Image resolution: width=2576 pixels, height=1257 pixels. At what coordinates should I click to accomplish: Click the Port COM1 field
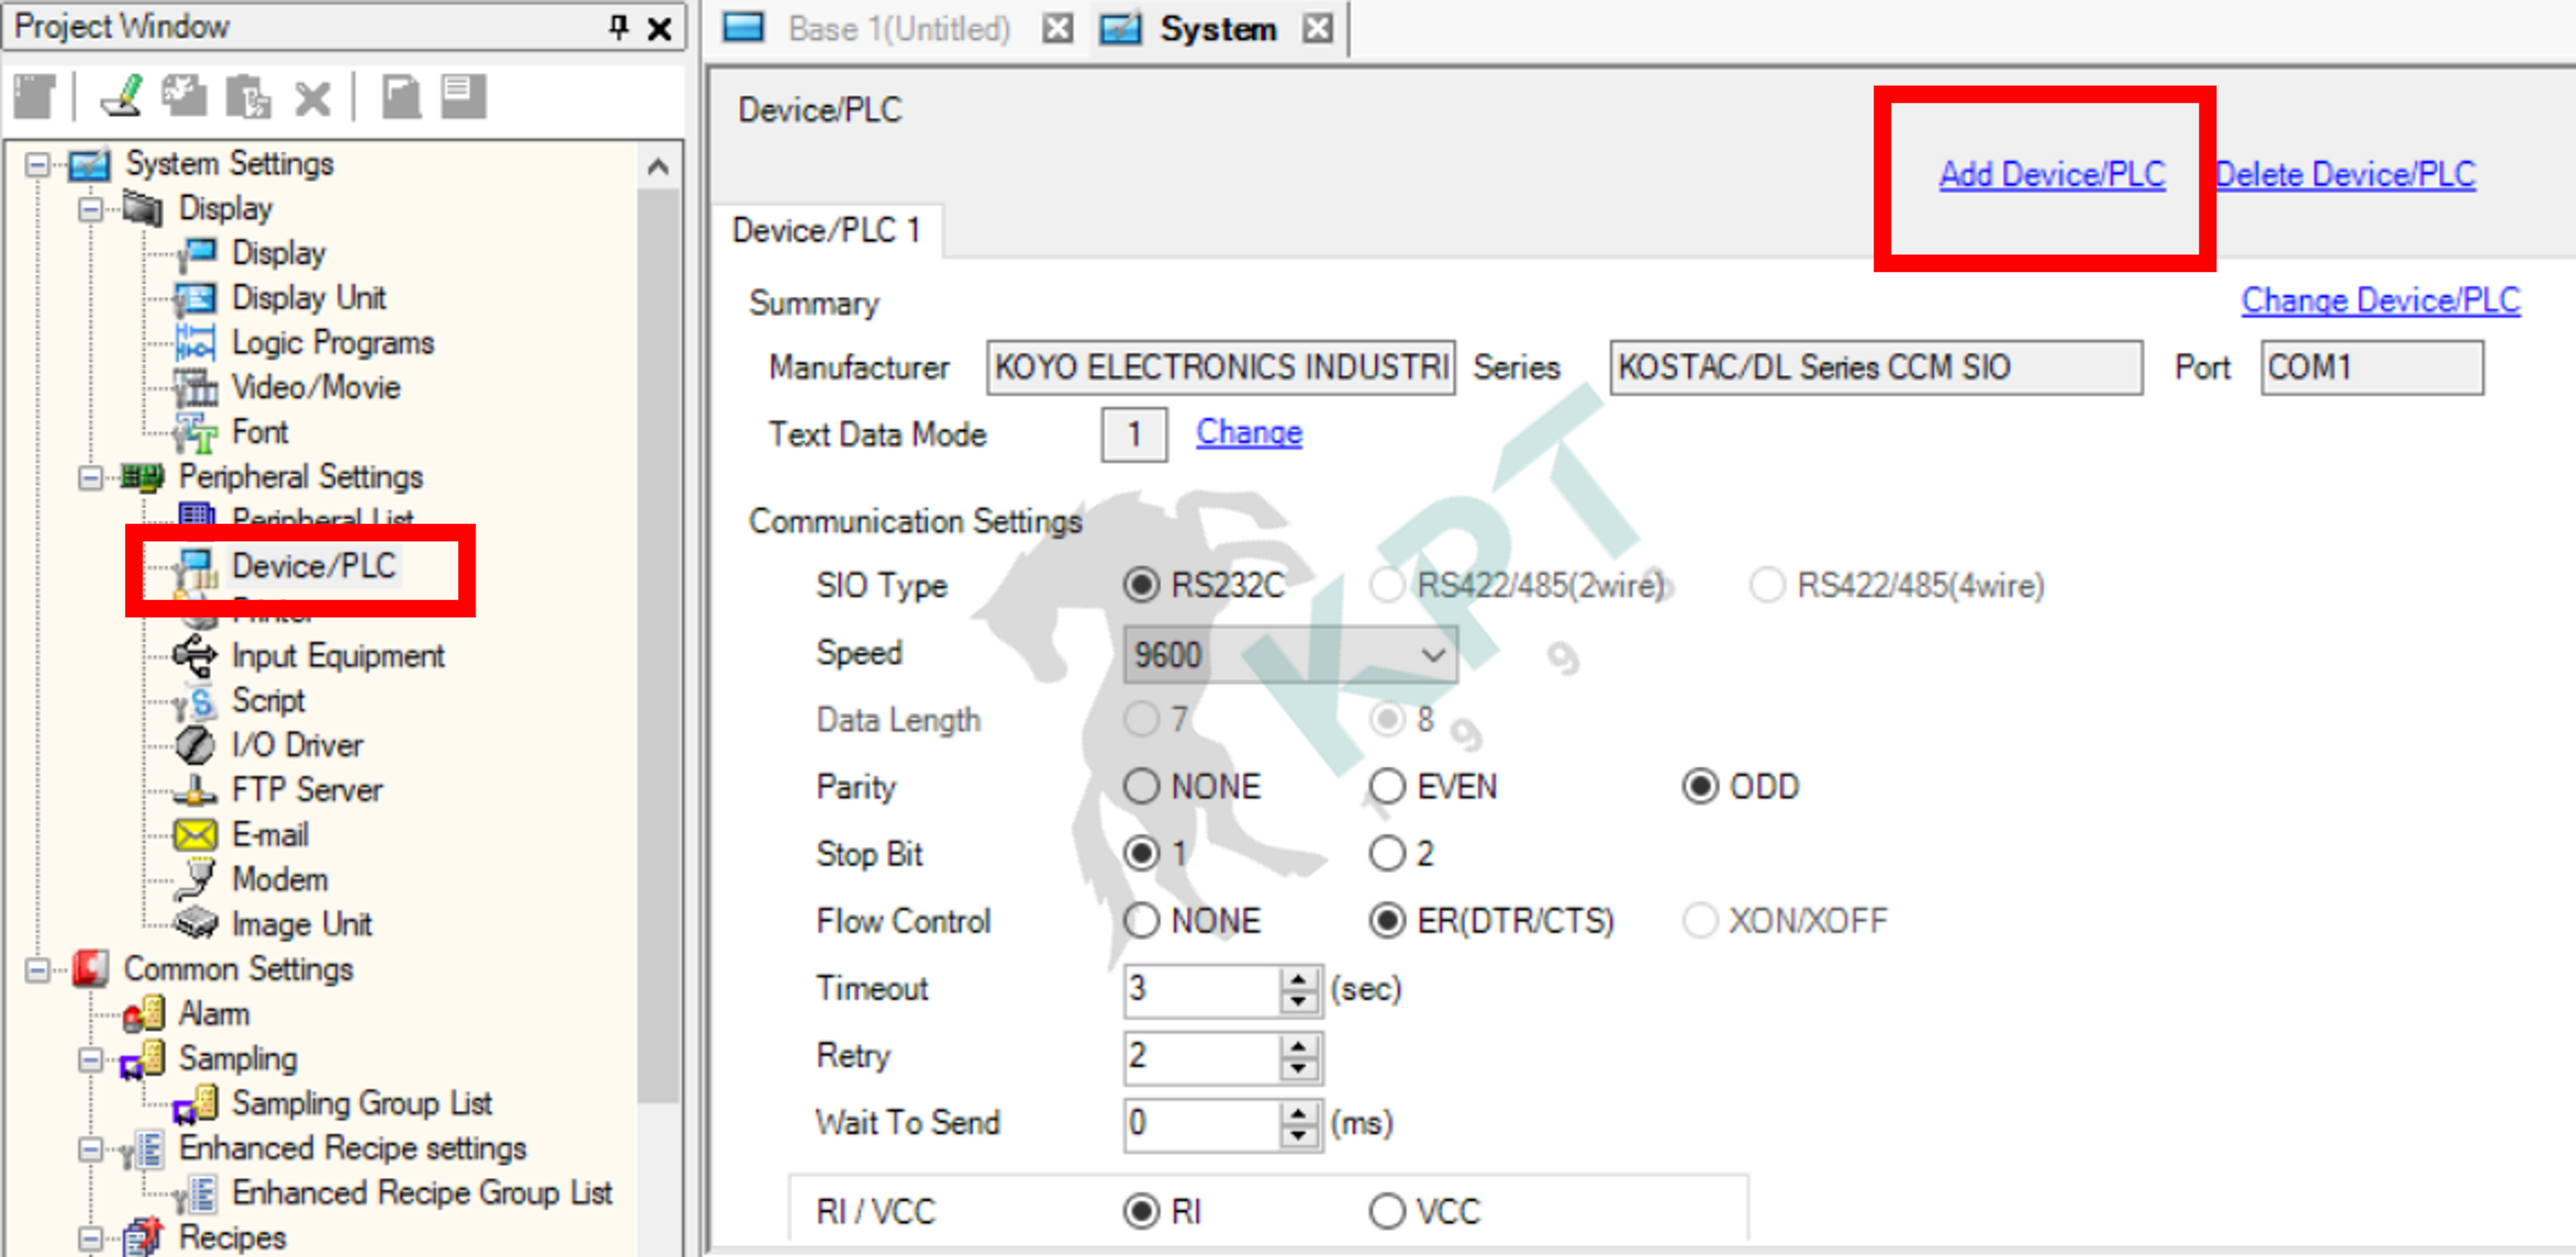coord(2372,368)
